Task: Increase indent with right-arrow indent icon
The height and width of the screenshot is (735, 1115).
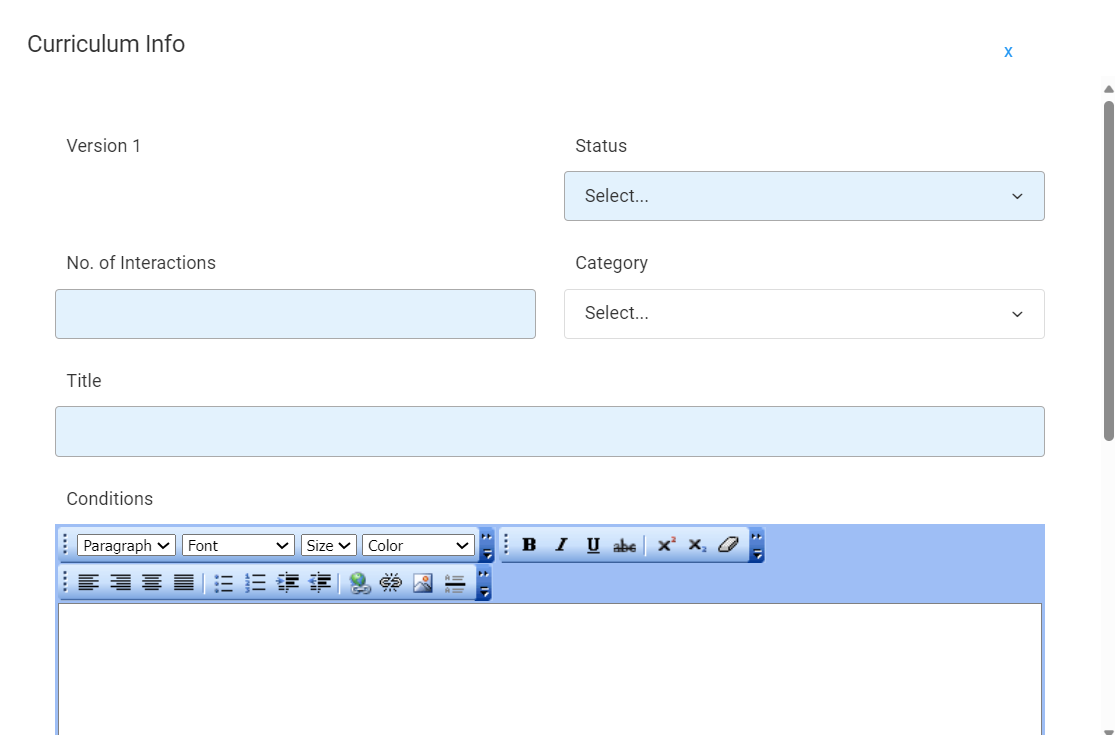Action: pyautogui.click(x=287, y=583)
